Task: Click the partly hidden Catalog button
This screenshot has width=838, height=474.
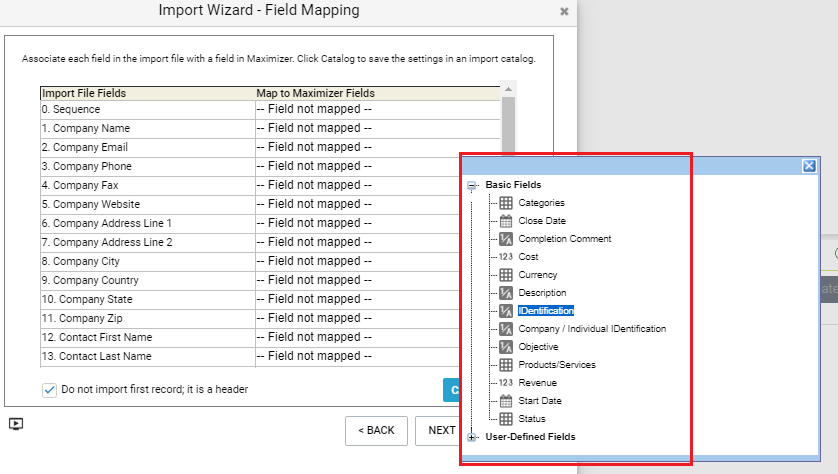Action: point(452,390)
